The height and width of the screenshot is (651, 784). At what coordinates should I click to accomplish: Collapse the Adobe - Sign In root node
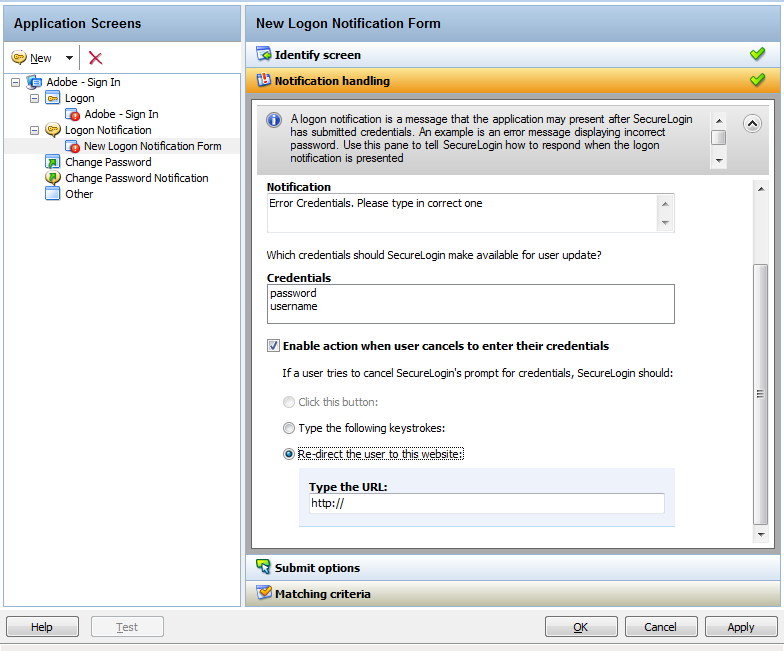click(x=16, y=82)
